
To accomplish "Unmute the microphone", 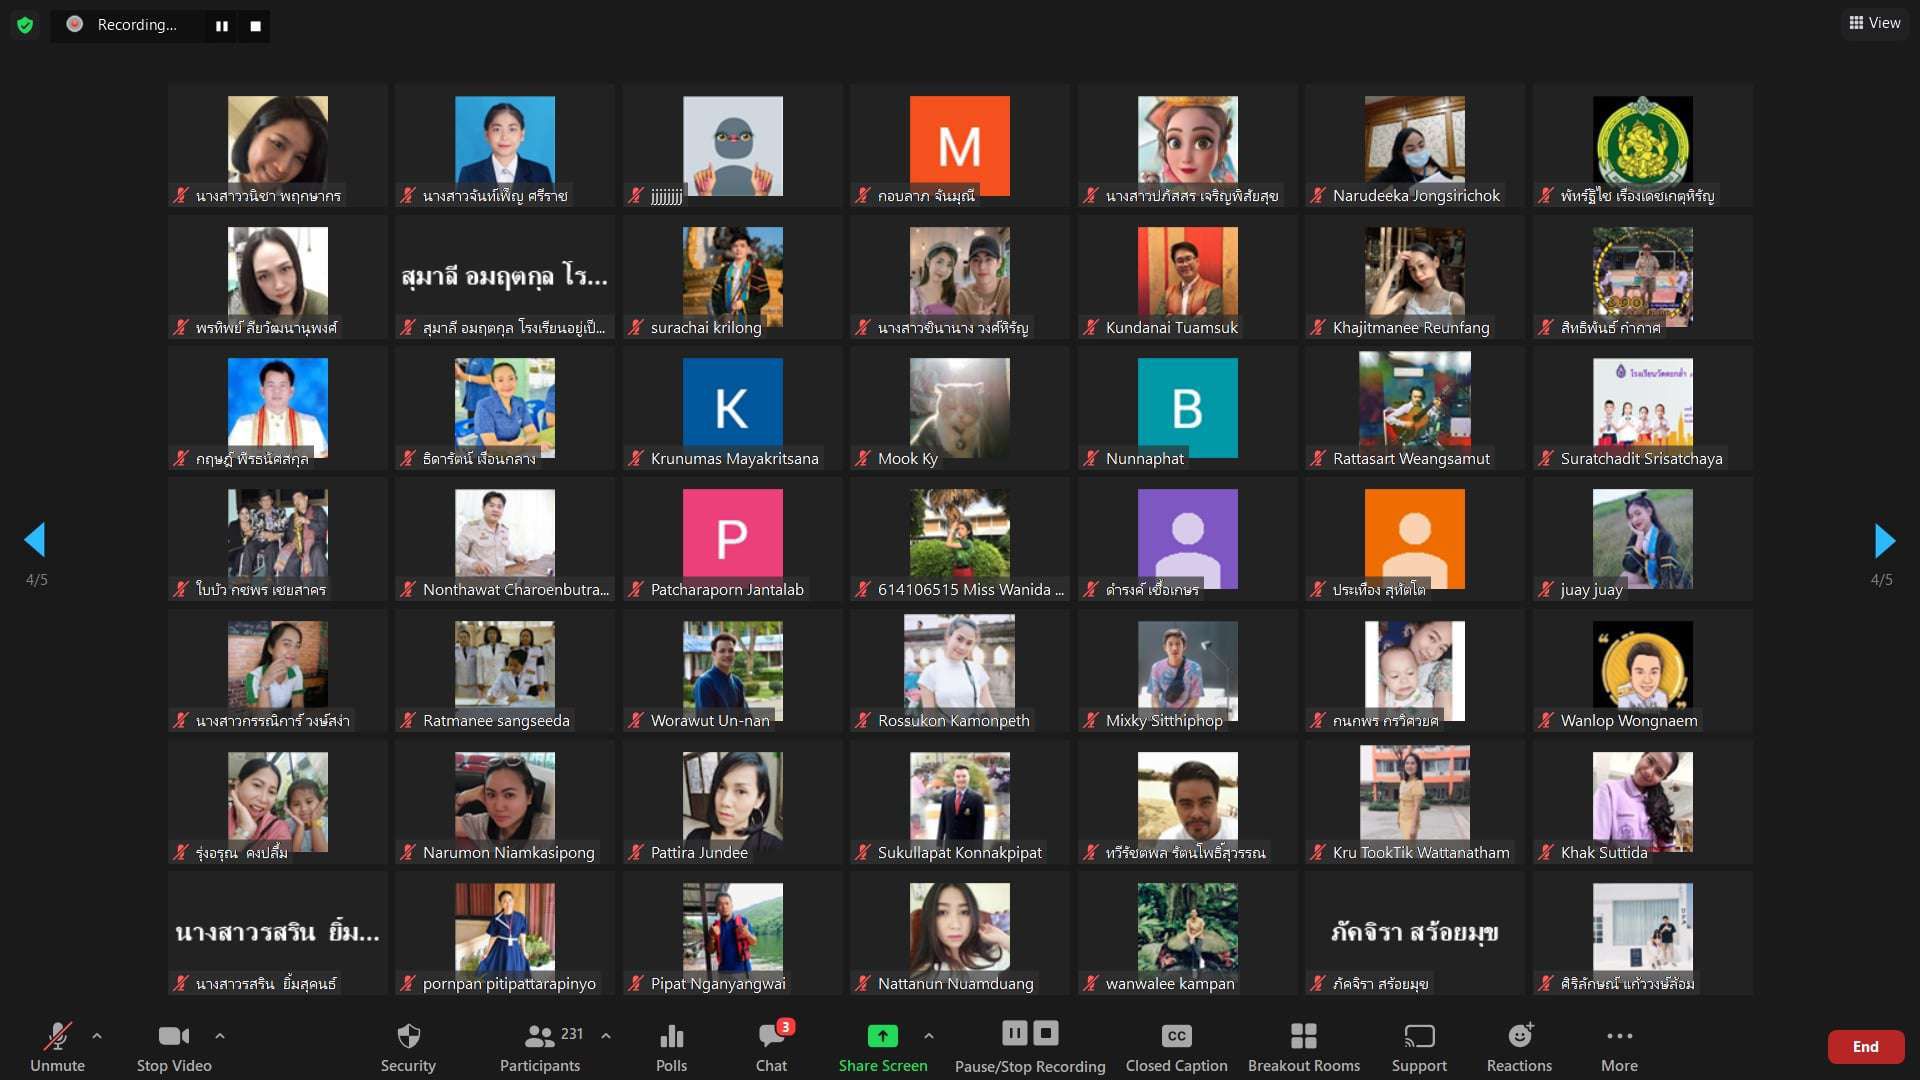I will click(x=57, y=1036).
